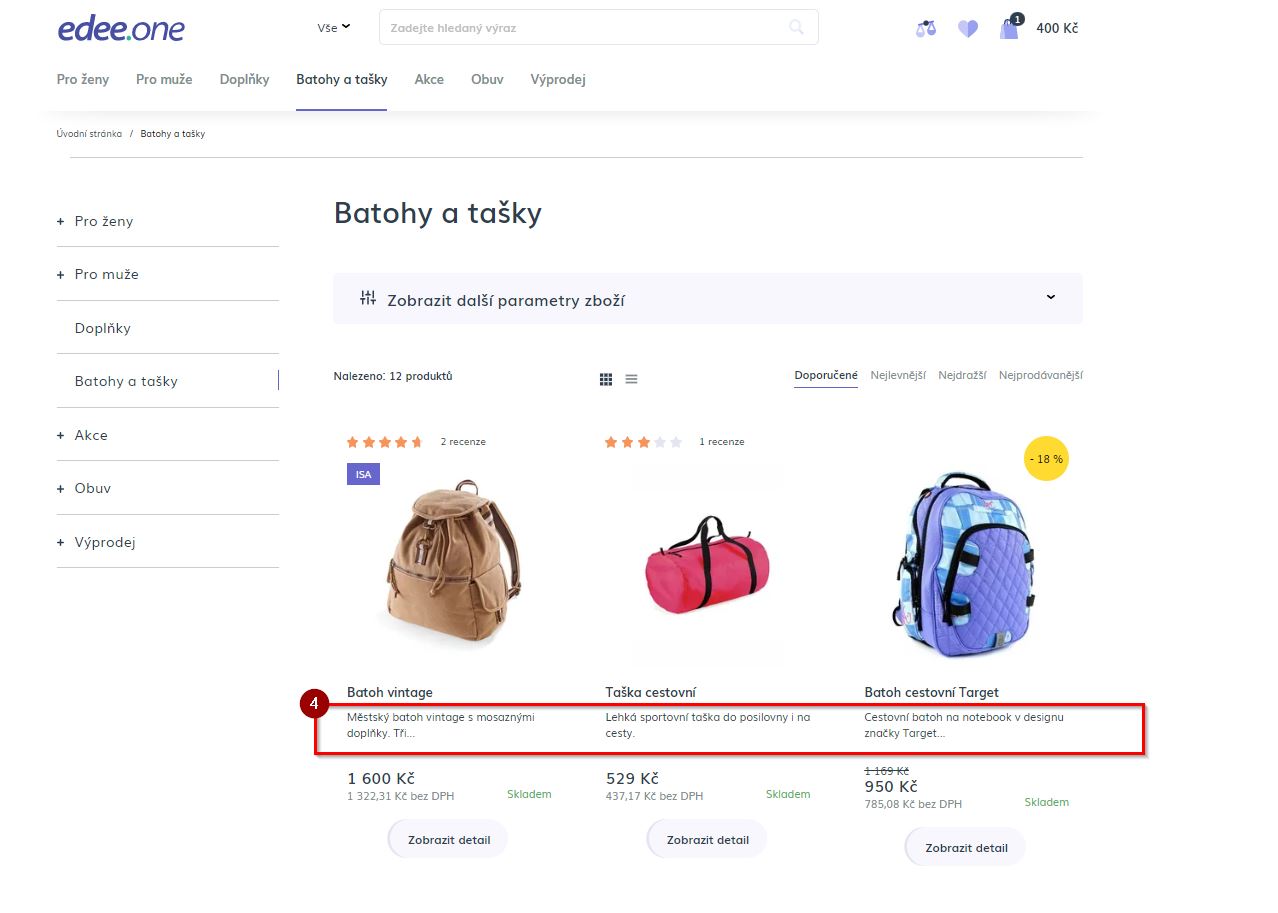Expand the Výprodej sidebar plus sign
This screenshot has height=913, width=1278.
(61, 542)
